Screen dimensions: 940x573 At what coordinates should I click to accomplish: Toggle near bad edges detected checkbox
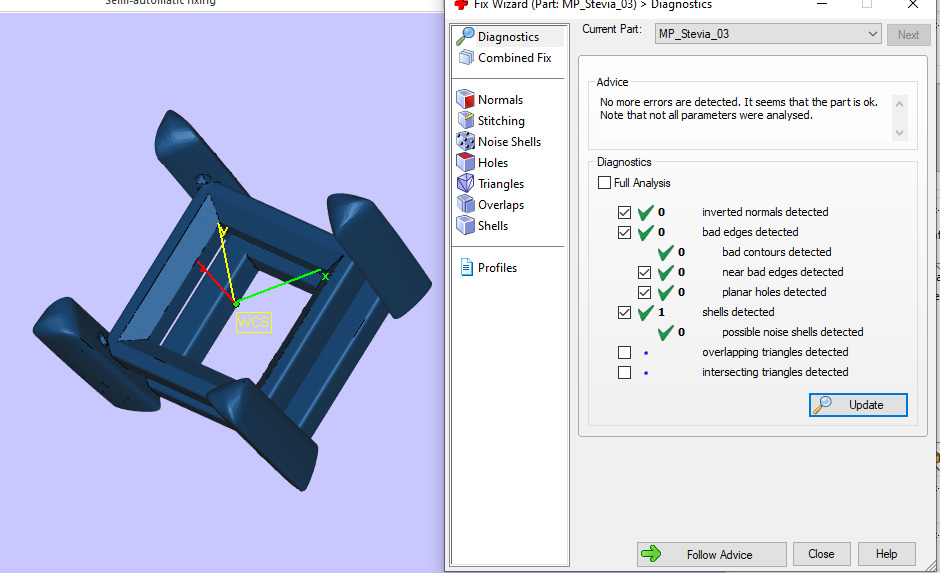point(644,273)
